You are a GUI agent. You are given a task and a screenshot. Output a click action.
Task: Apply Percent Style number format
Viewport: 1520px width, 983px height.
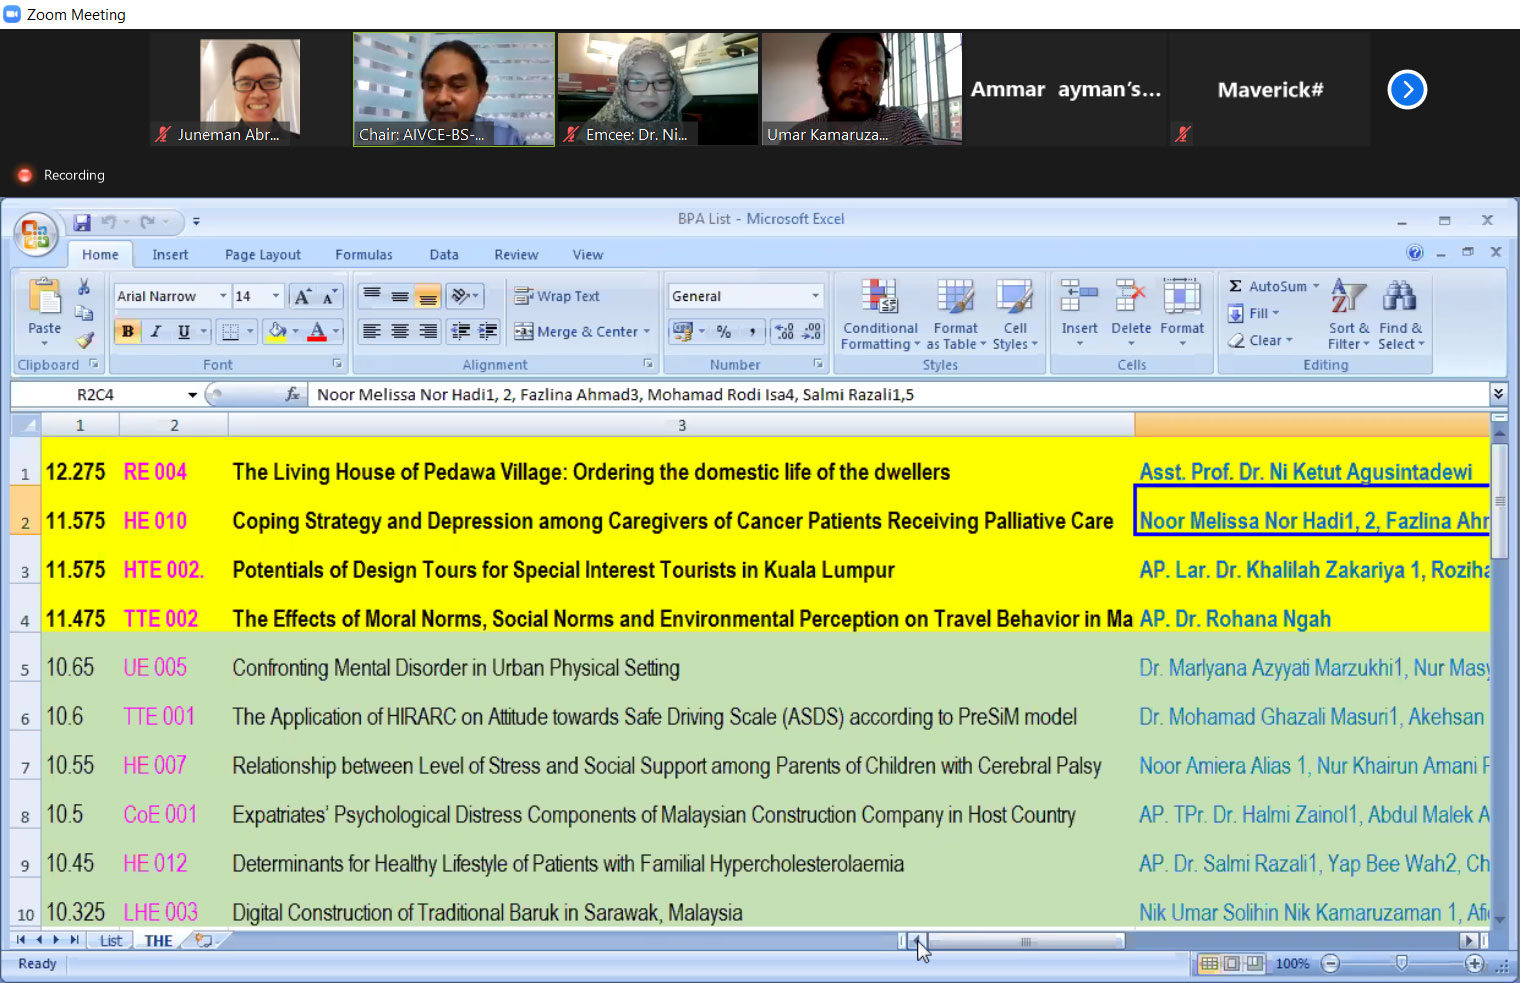[724, 331]
